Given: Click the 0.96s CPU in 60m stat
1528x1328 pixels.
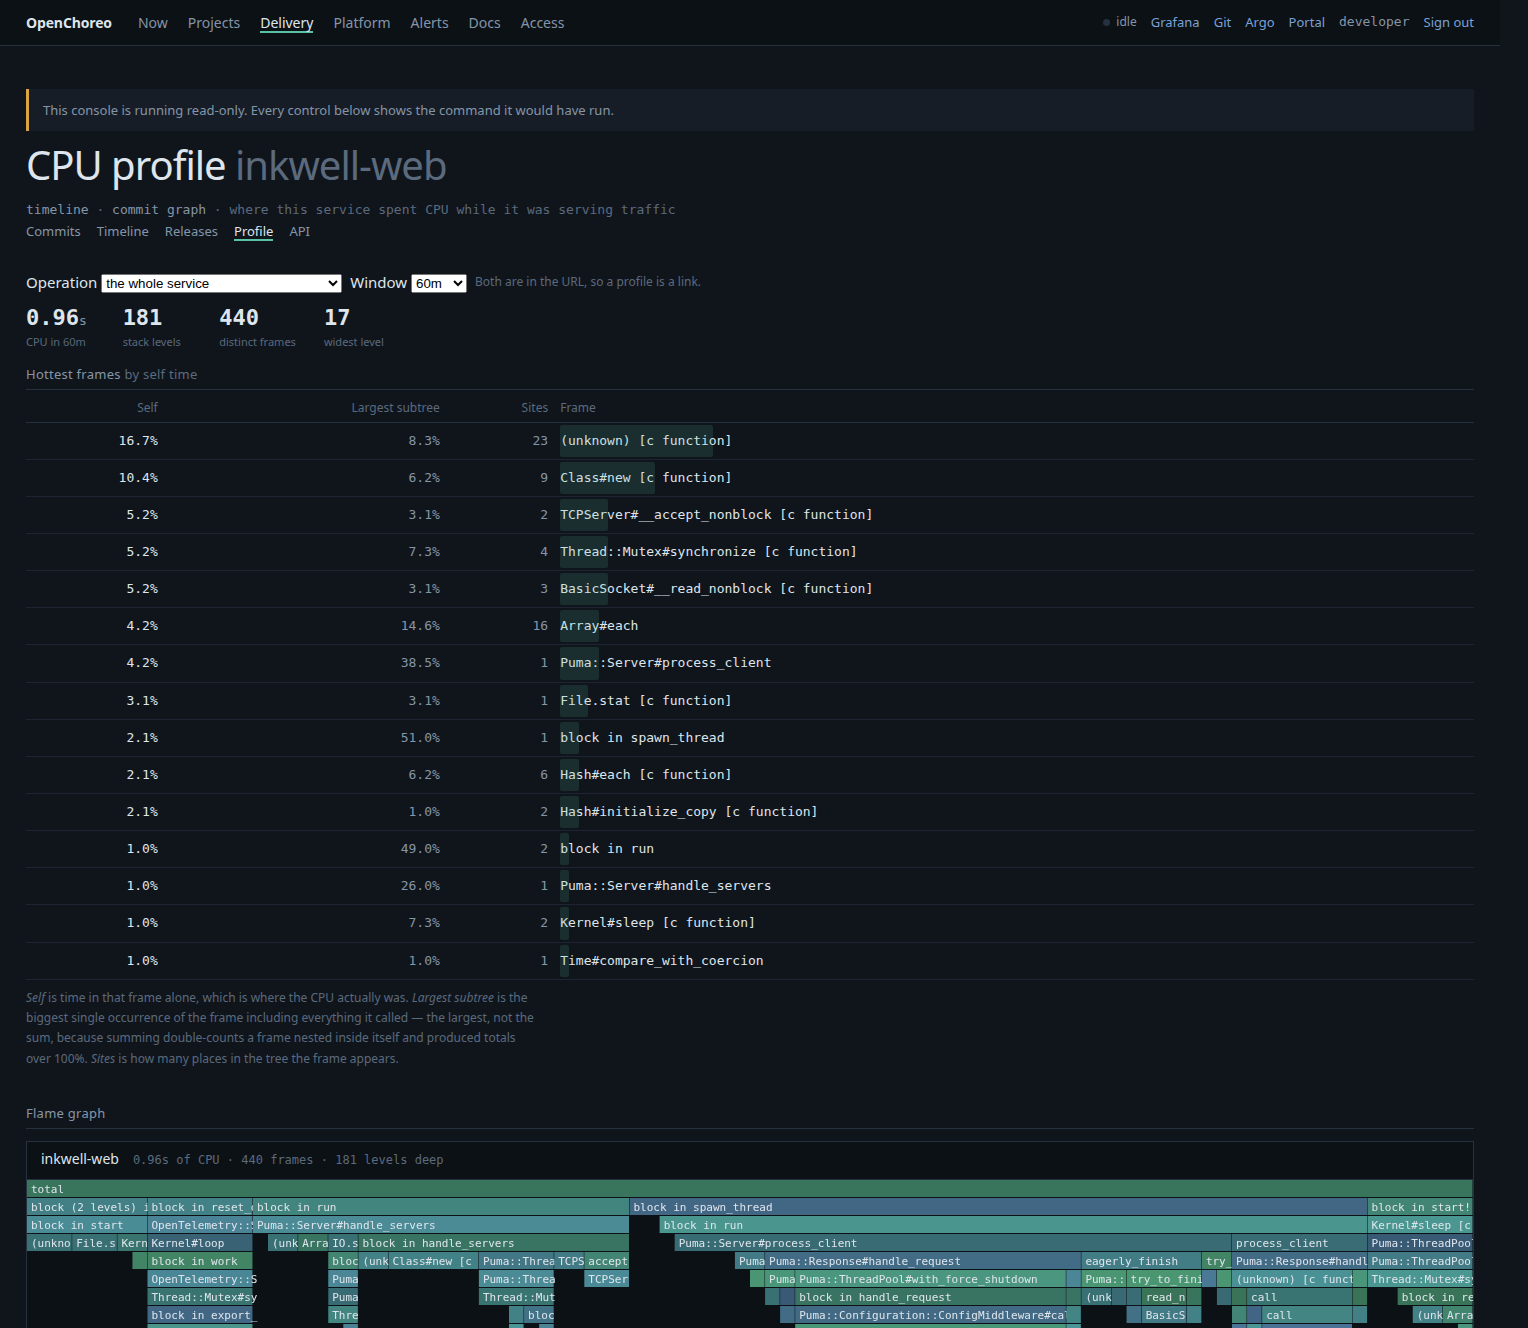Looking at the screenshot, I should (56, 327).
